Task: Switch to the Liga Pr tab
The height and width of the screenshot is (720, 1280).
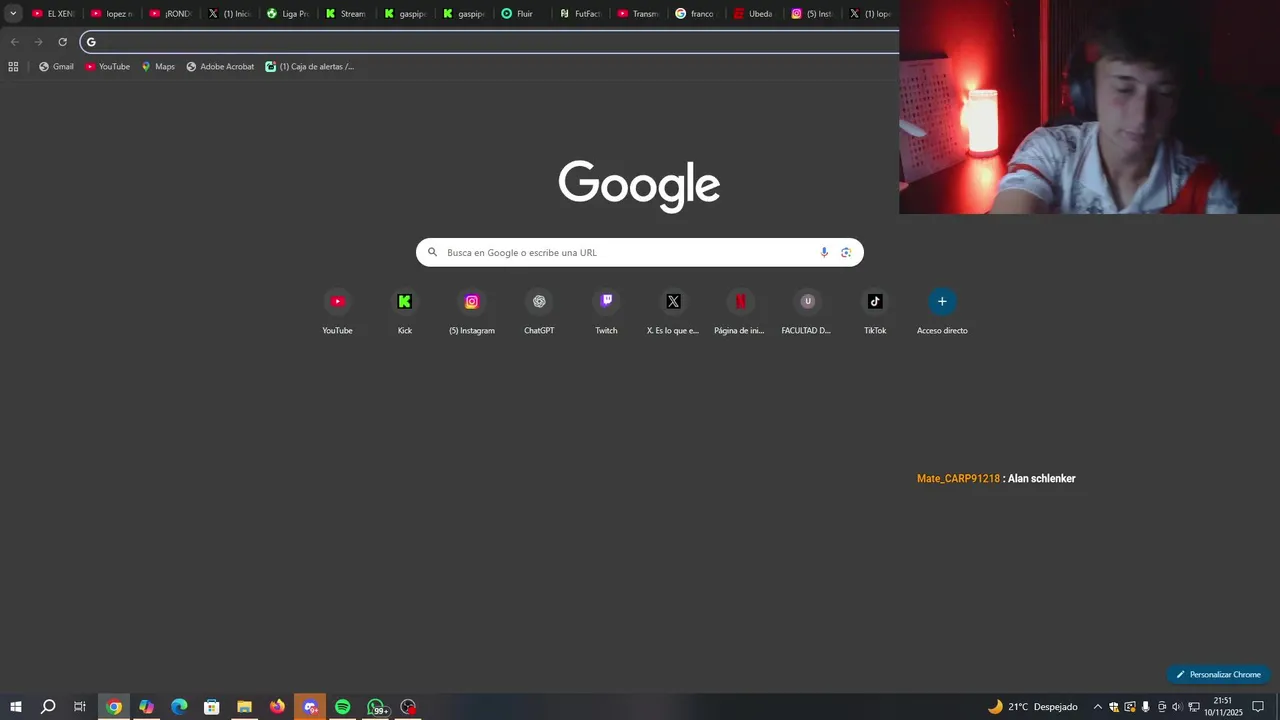Action: click(287, 14)
